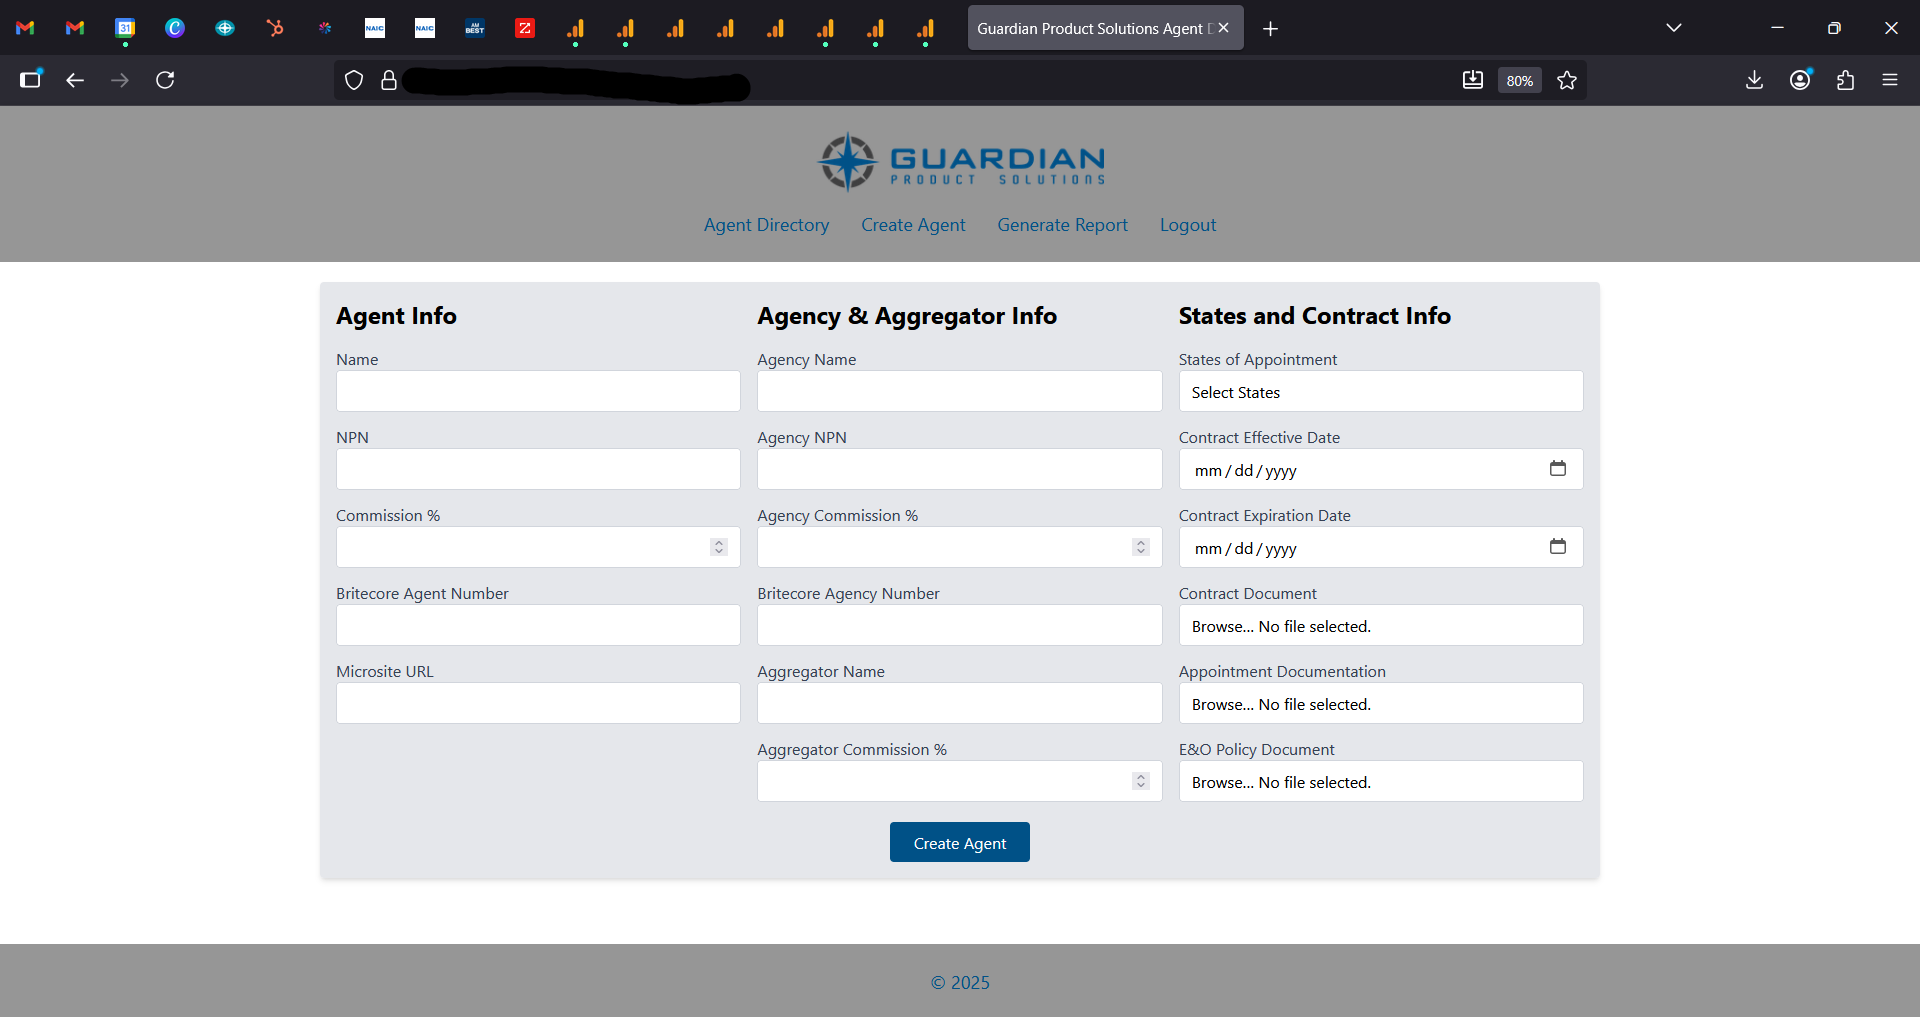Image resolution: width=1920 pixels, height=1017 pixels.
Task: Expand the tab list chevron
Action: point(1674,27)
